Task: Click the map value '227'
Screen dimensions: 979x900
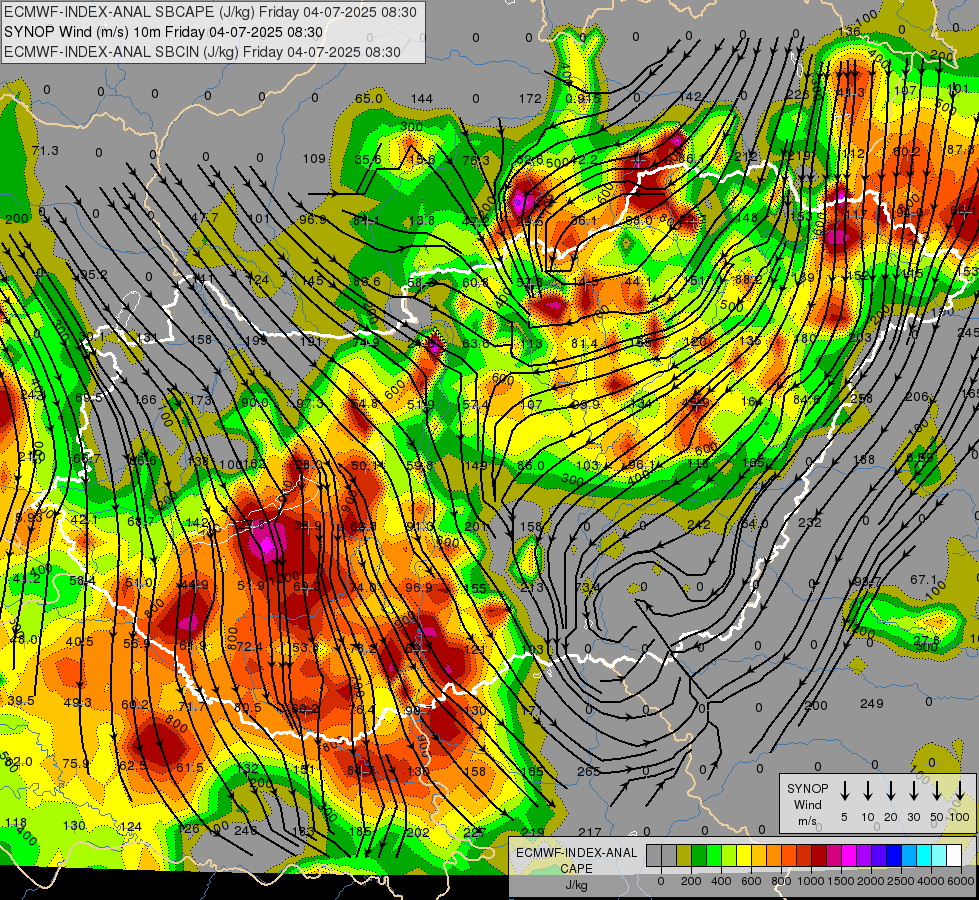Action: [475, 832]
